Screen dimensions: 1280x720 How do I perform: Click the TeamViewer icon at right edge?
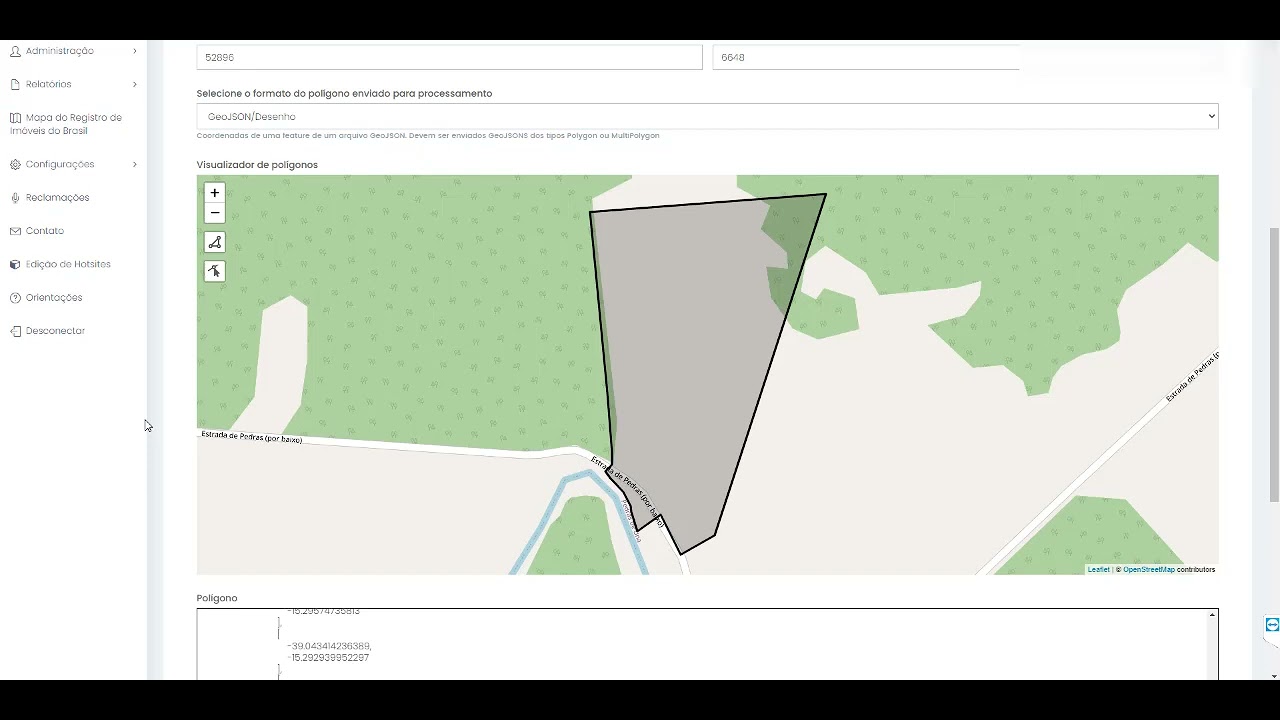1272,625
